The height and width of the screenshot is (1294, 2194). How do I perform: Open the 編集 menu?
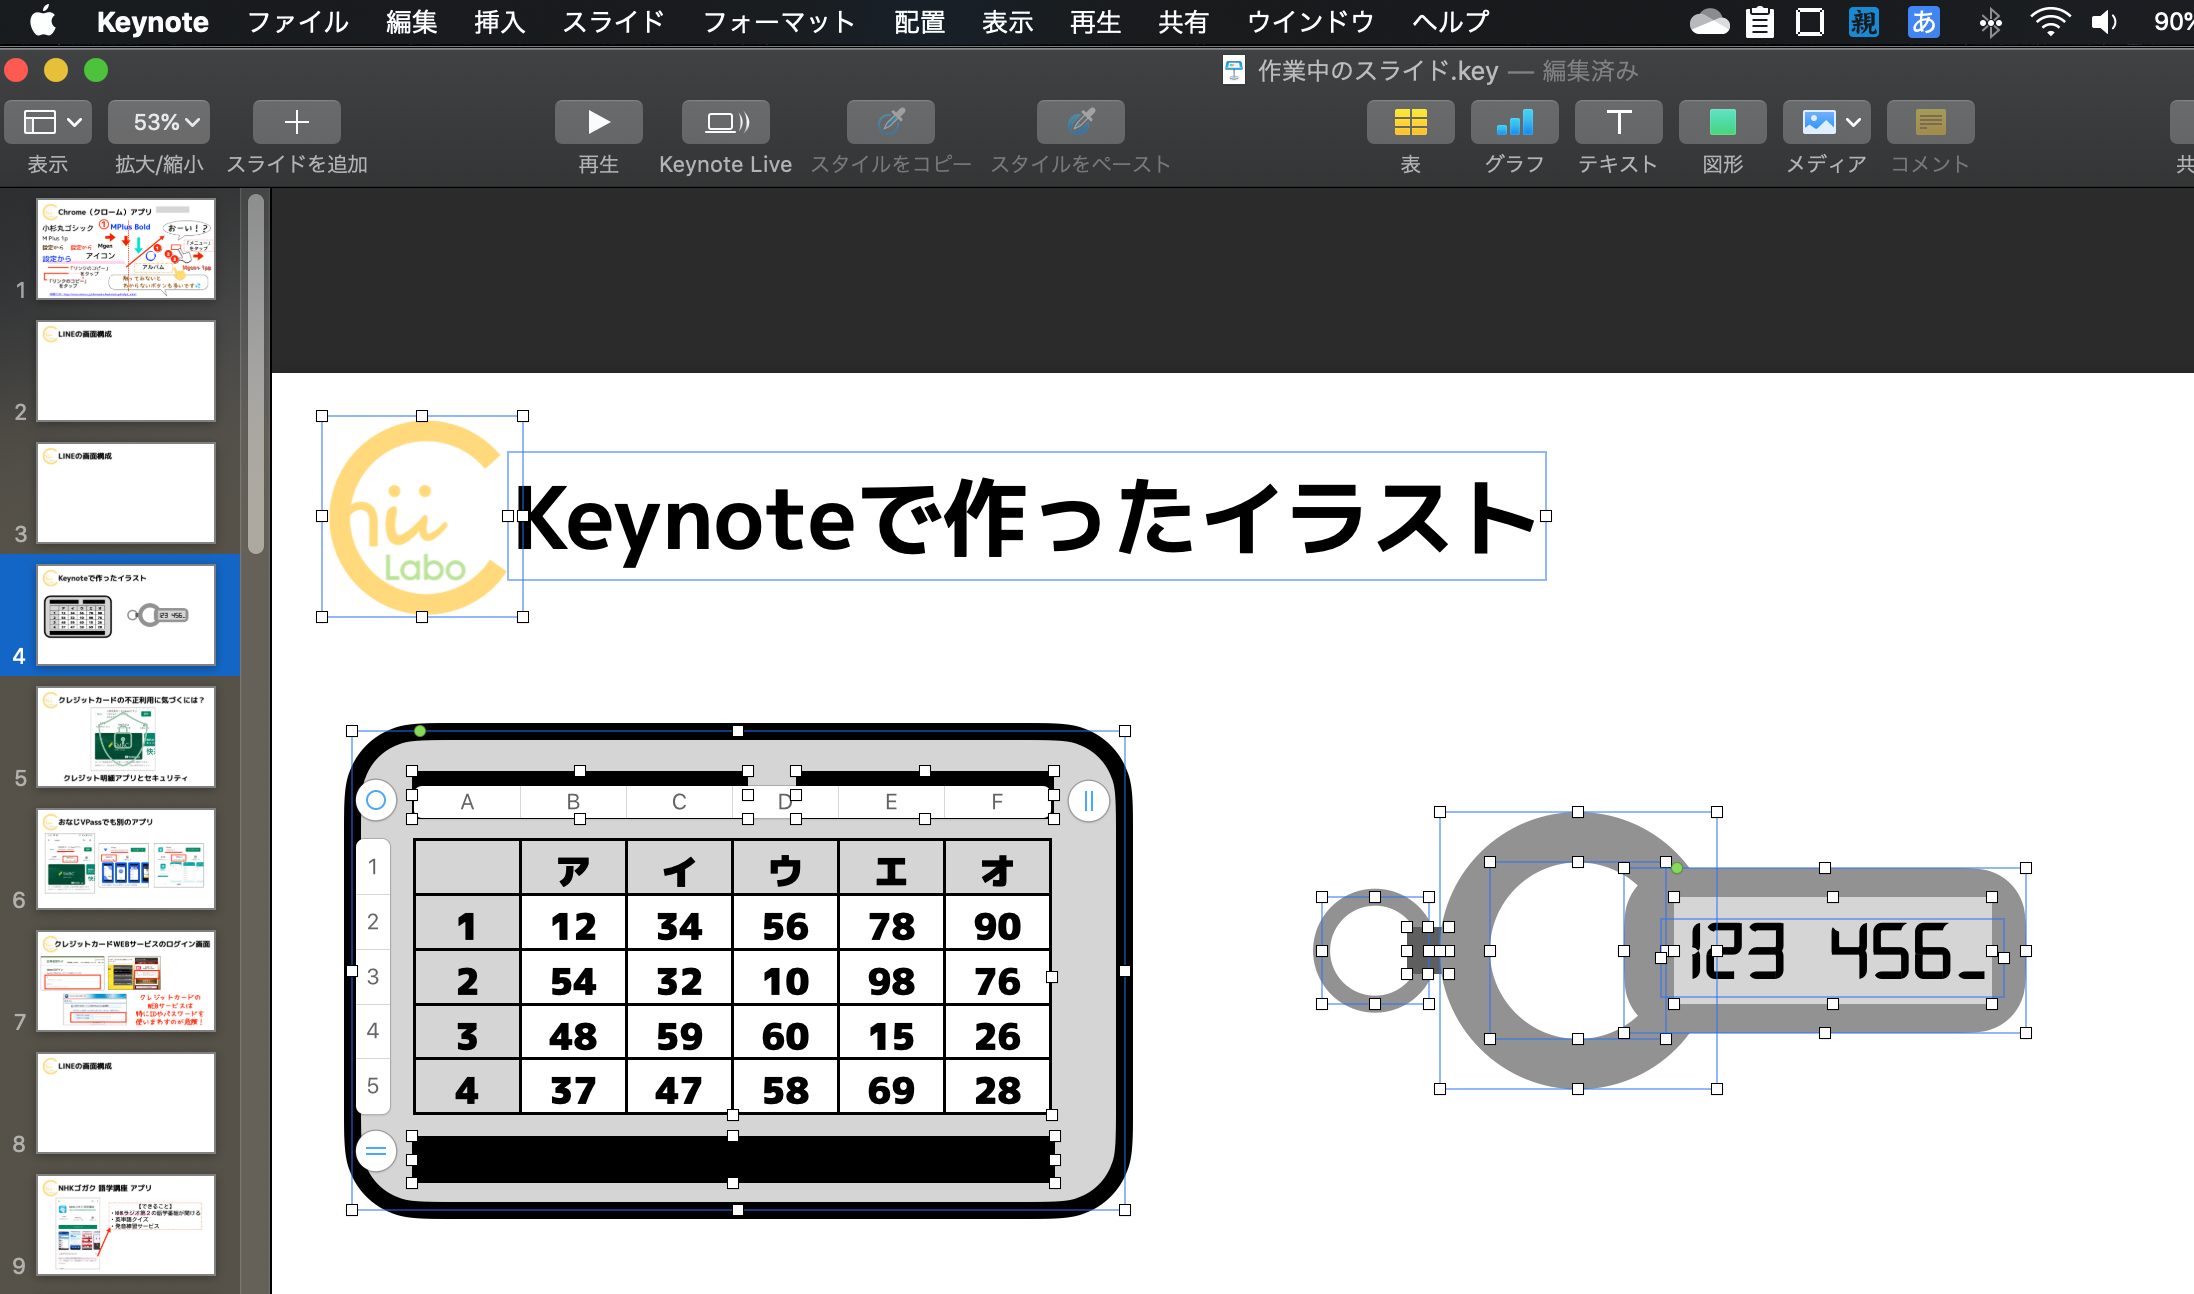[x=412, y=22]
